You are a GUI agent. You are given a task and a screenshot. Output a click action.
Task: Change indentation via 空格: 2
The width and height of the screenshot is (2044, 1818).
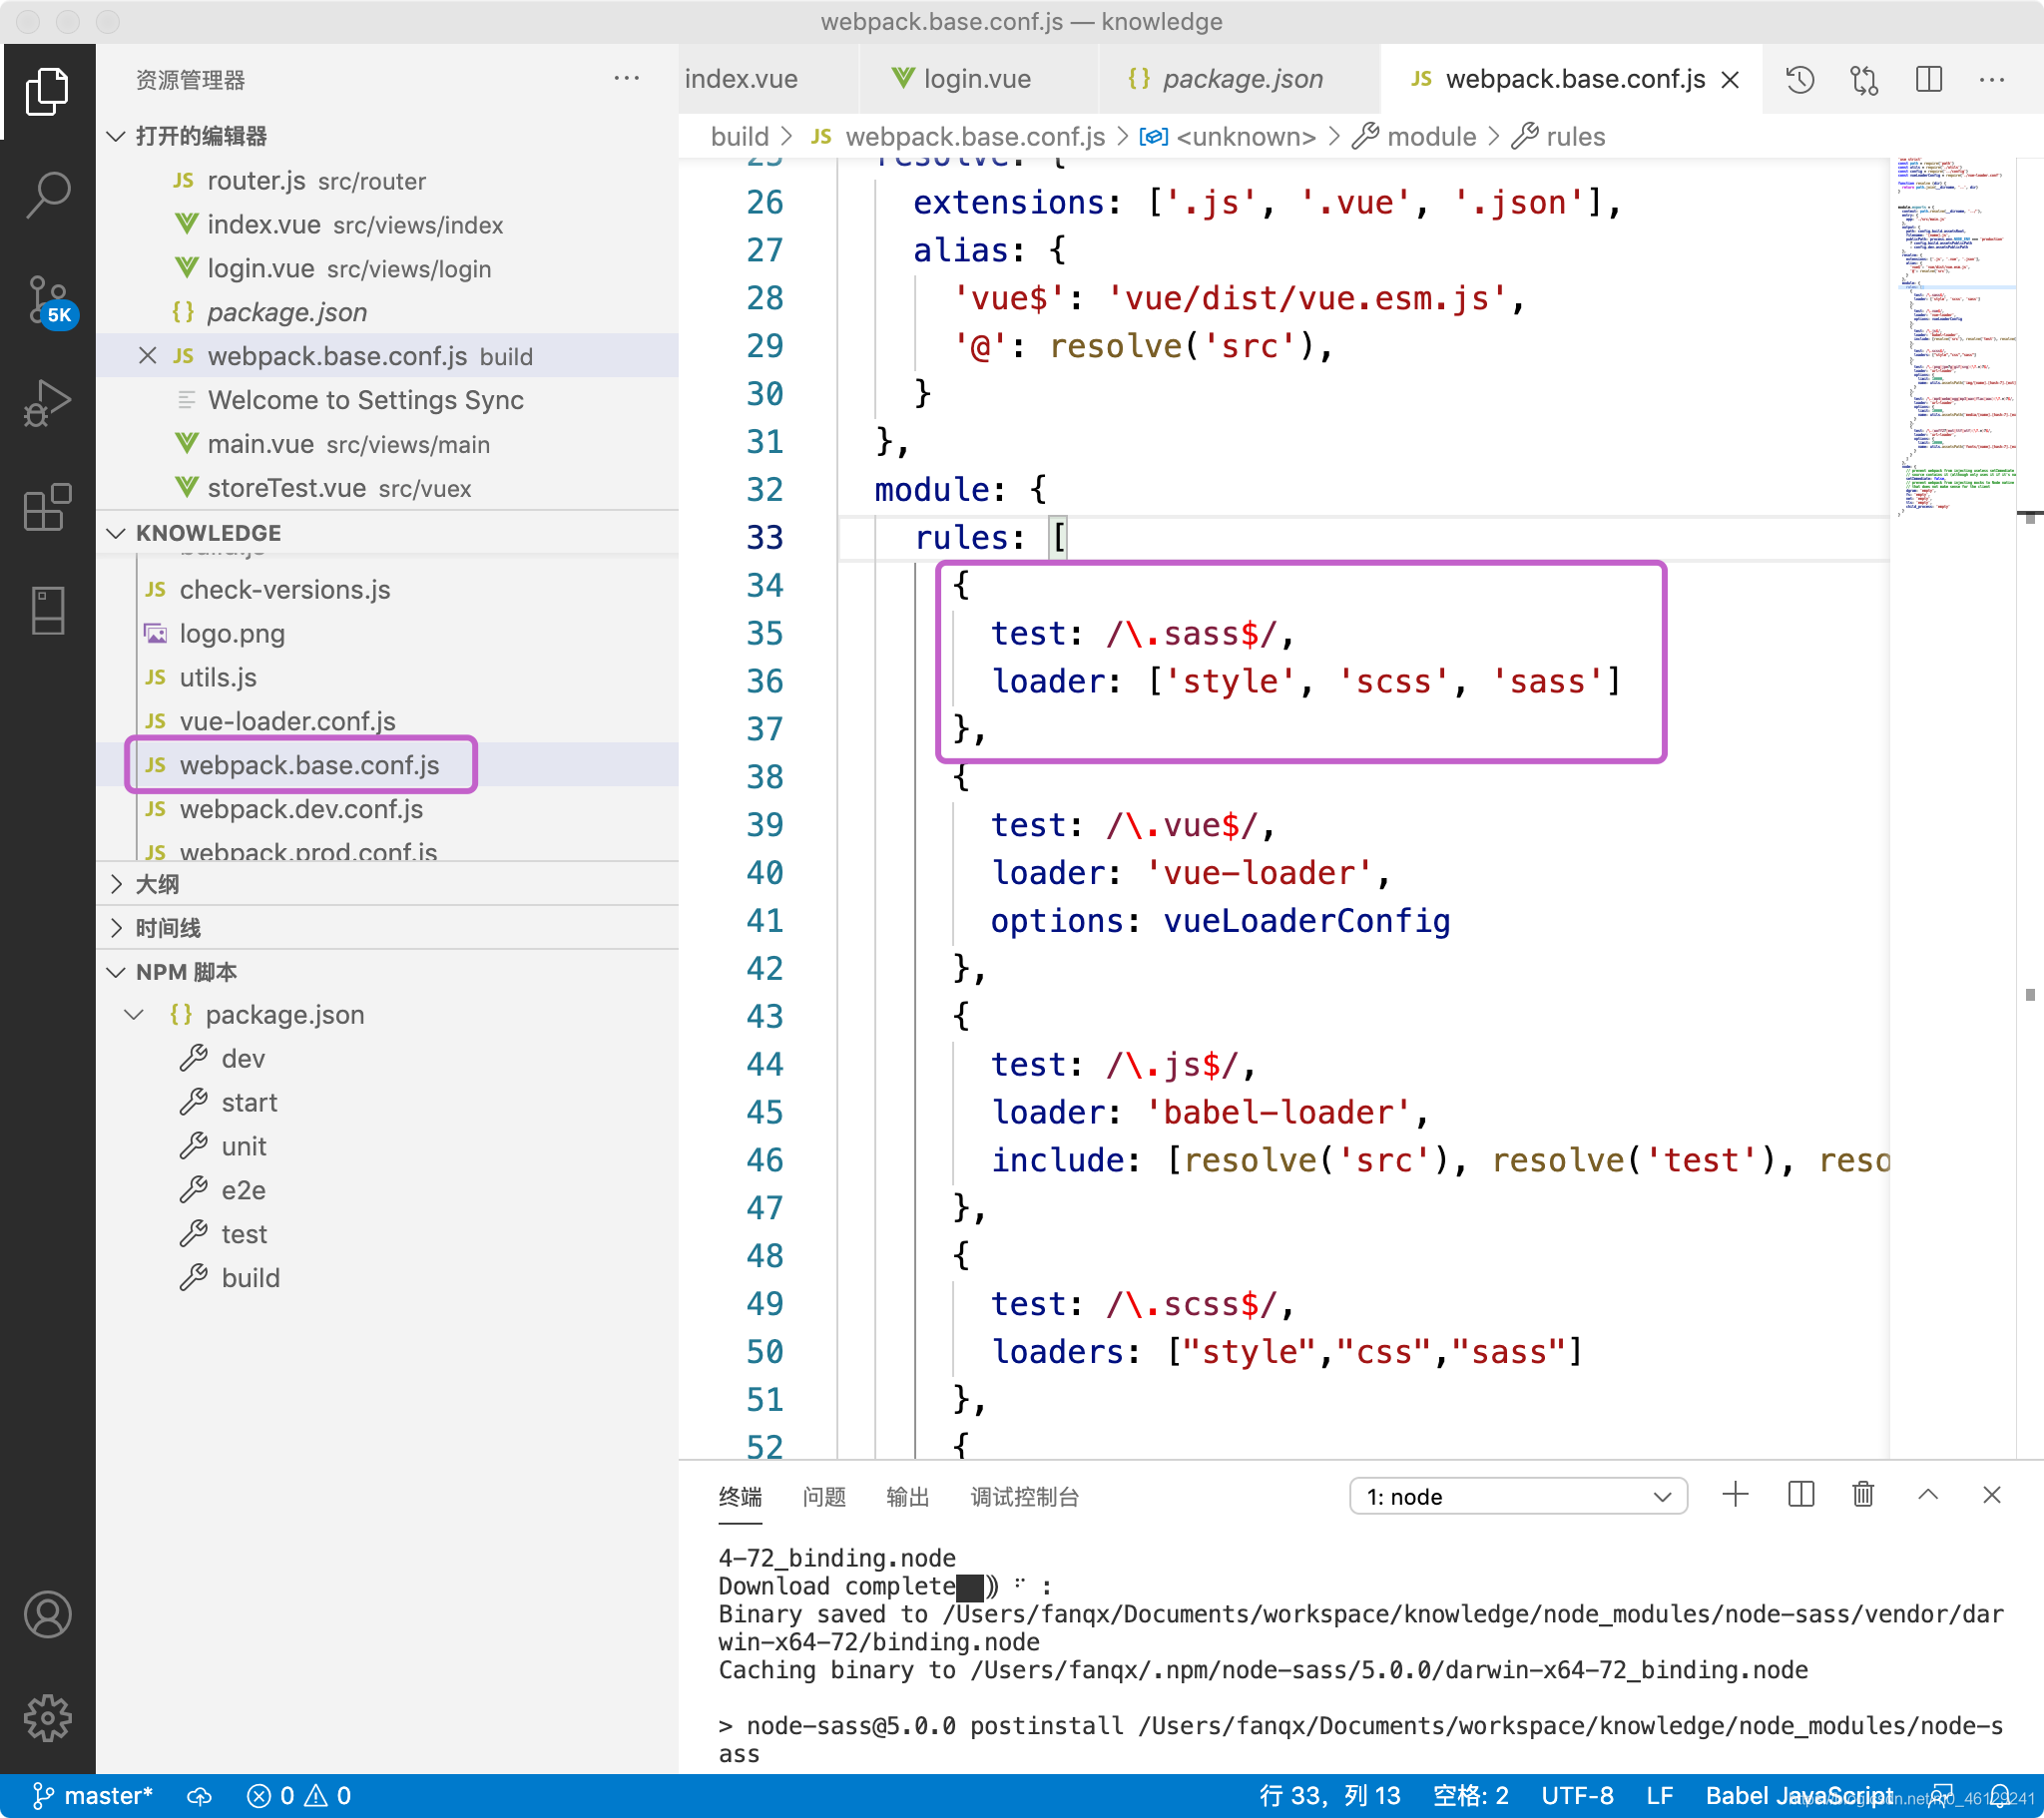1470,1796
